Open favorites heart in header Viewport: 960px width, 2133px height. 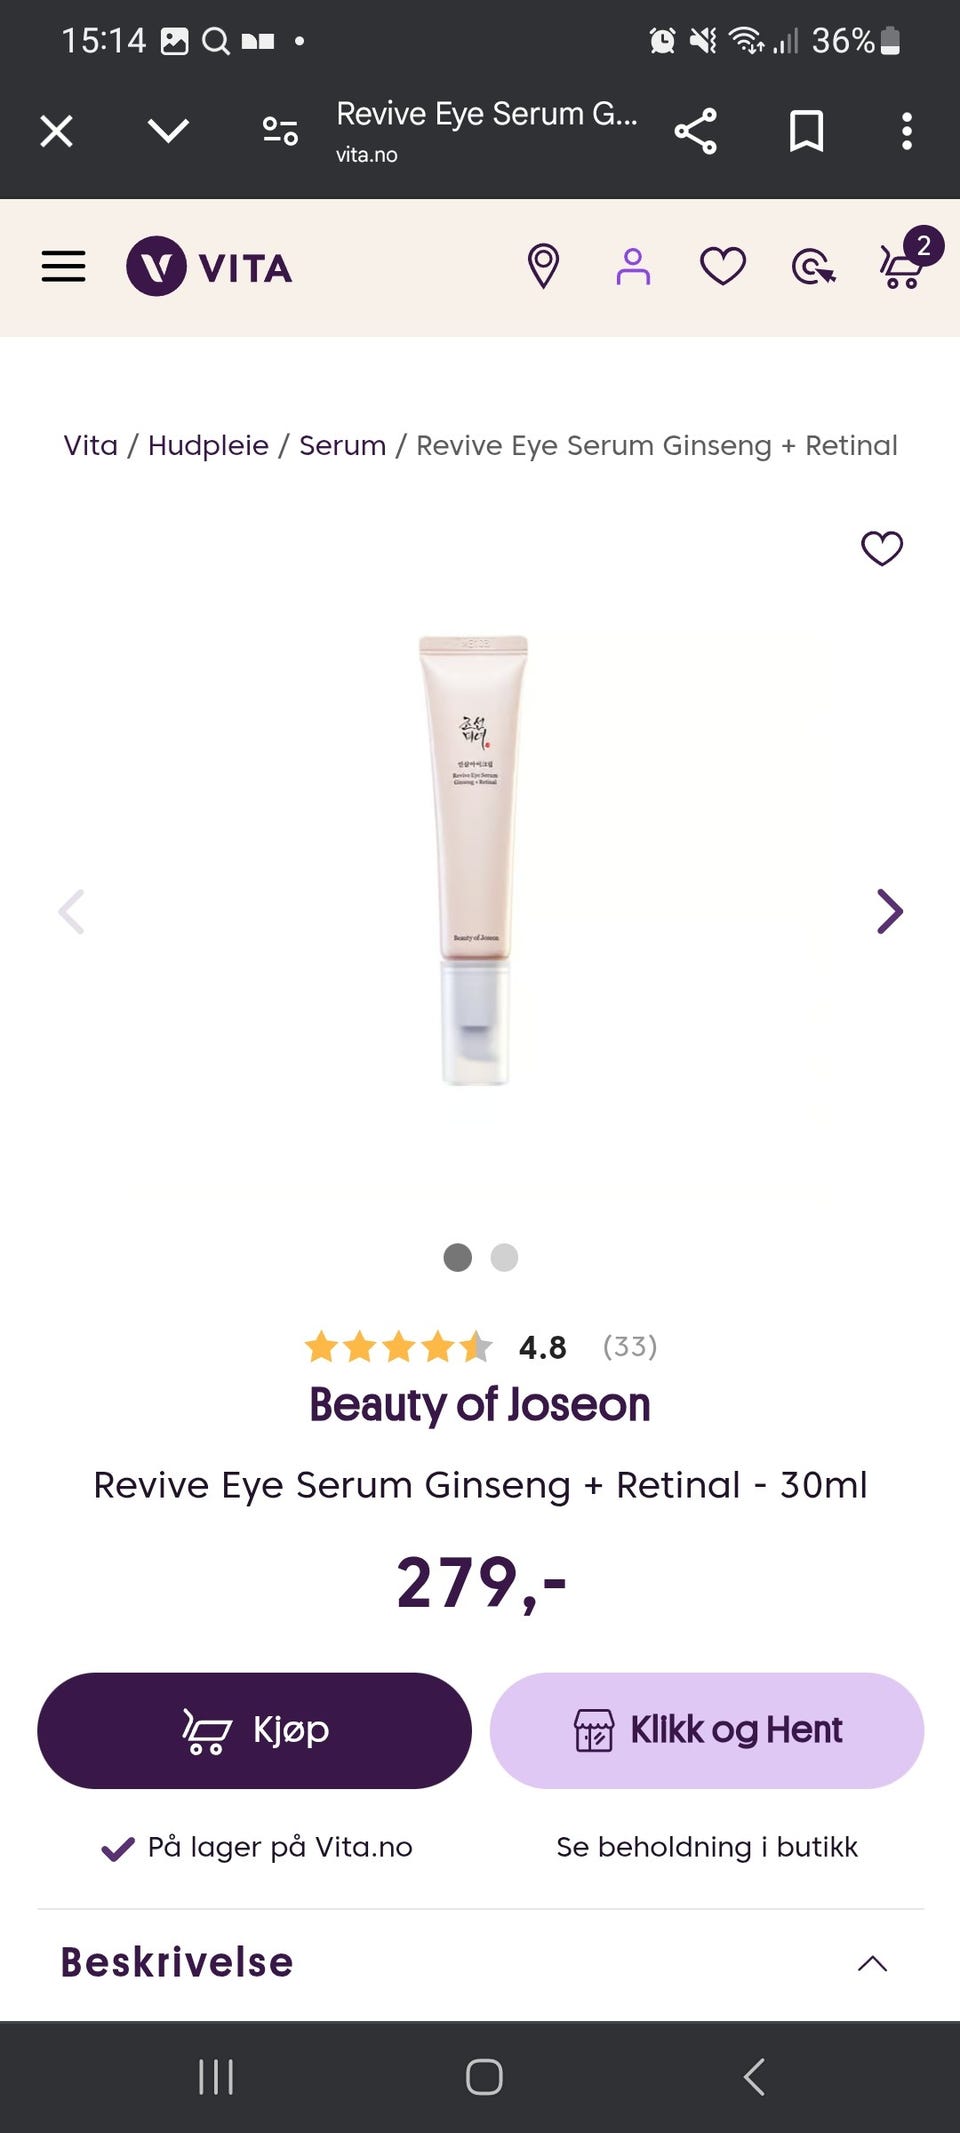coord(723,267)
